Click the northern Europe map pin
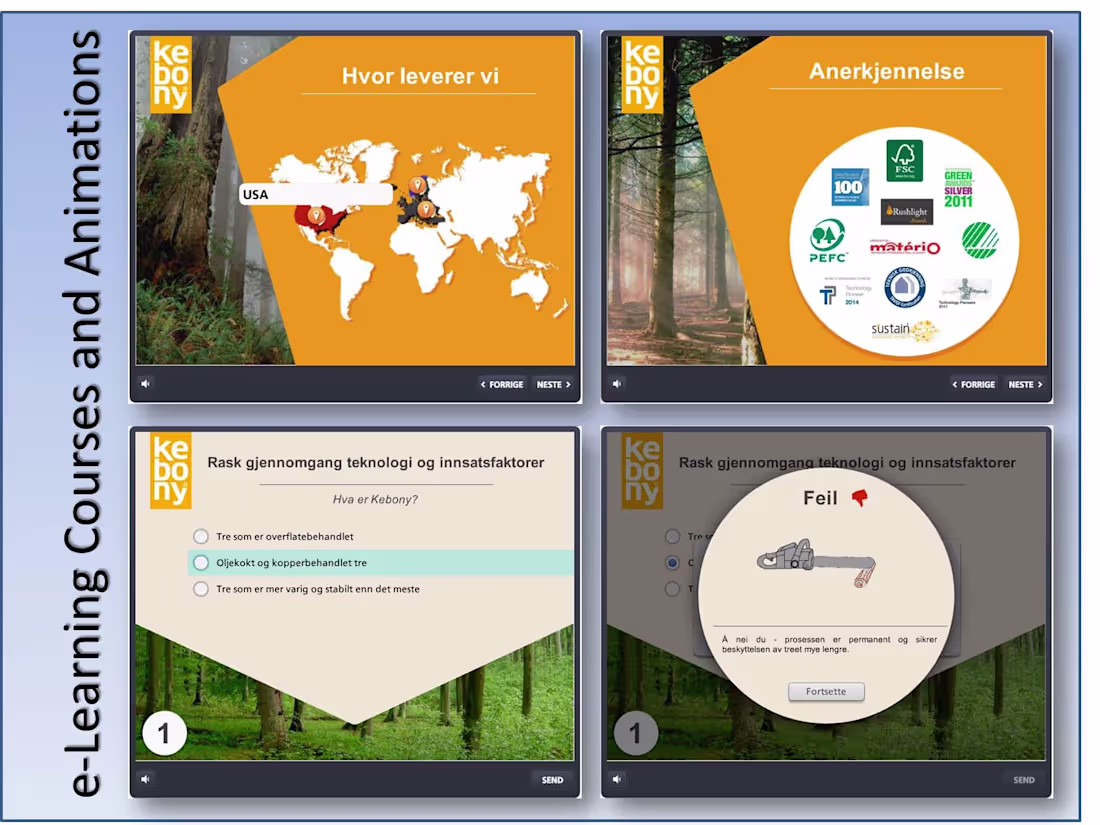 coord(417,185)
